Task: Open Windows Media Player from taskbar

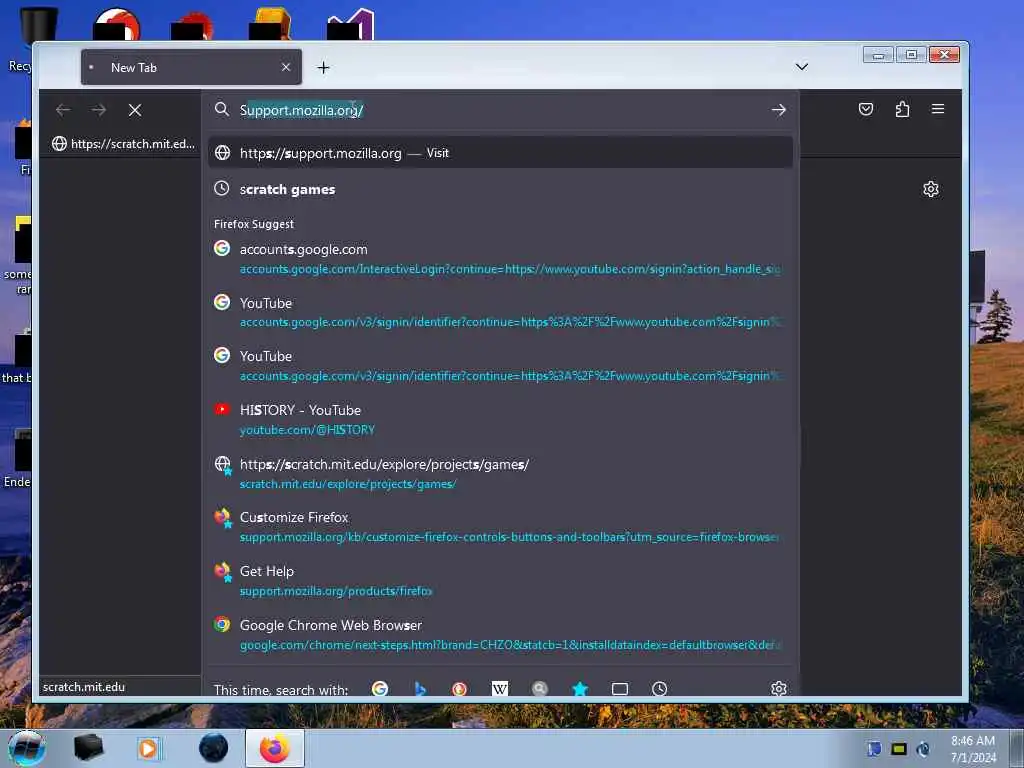Action: 148,748
